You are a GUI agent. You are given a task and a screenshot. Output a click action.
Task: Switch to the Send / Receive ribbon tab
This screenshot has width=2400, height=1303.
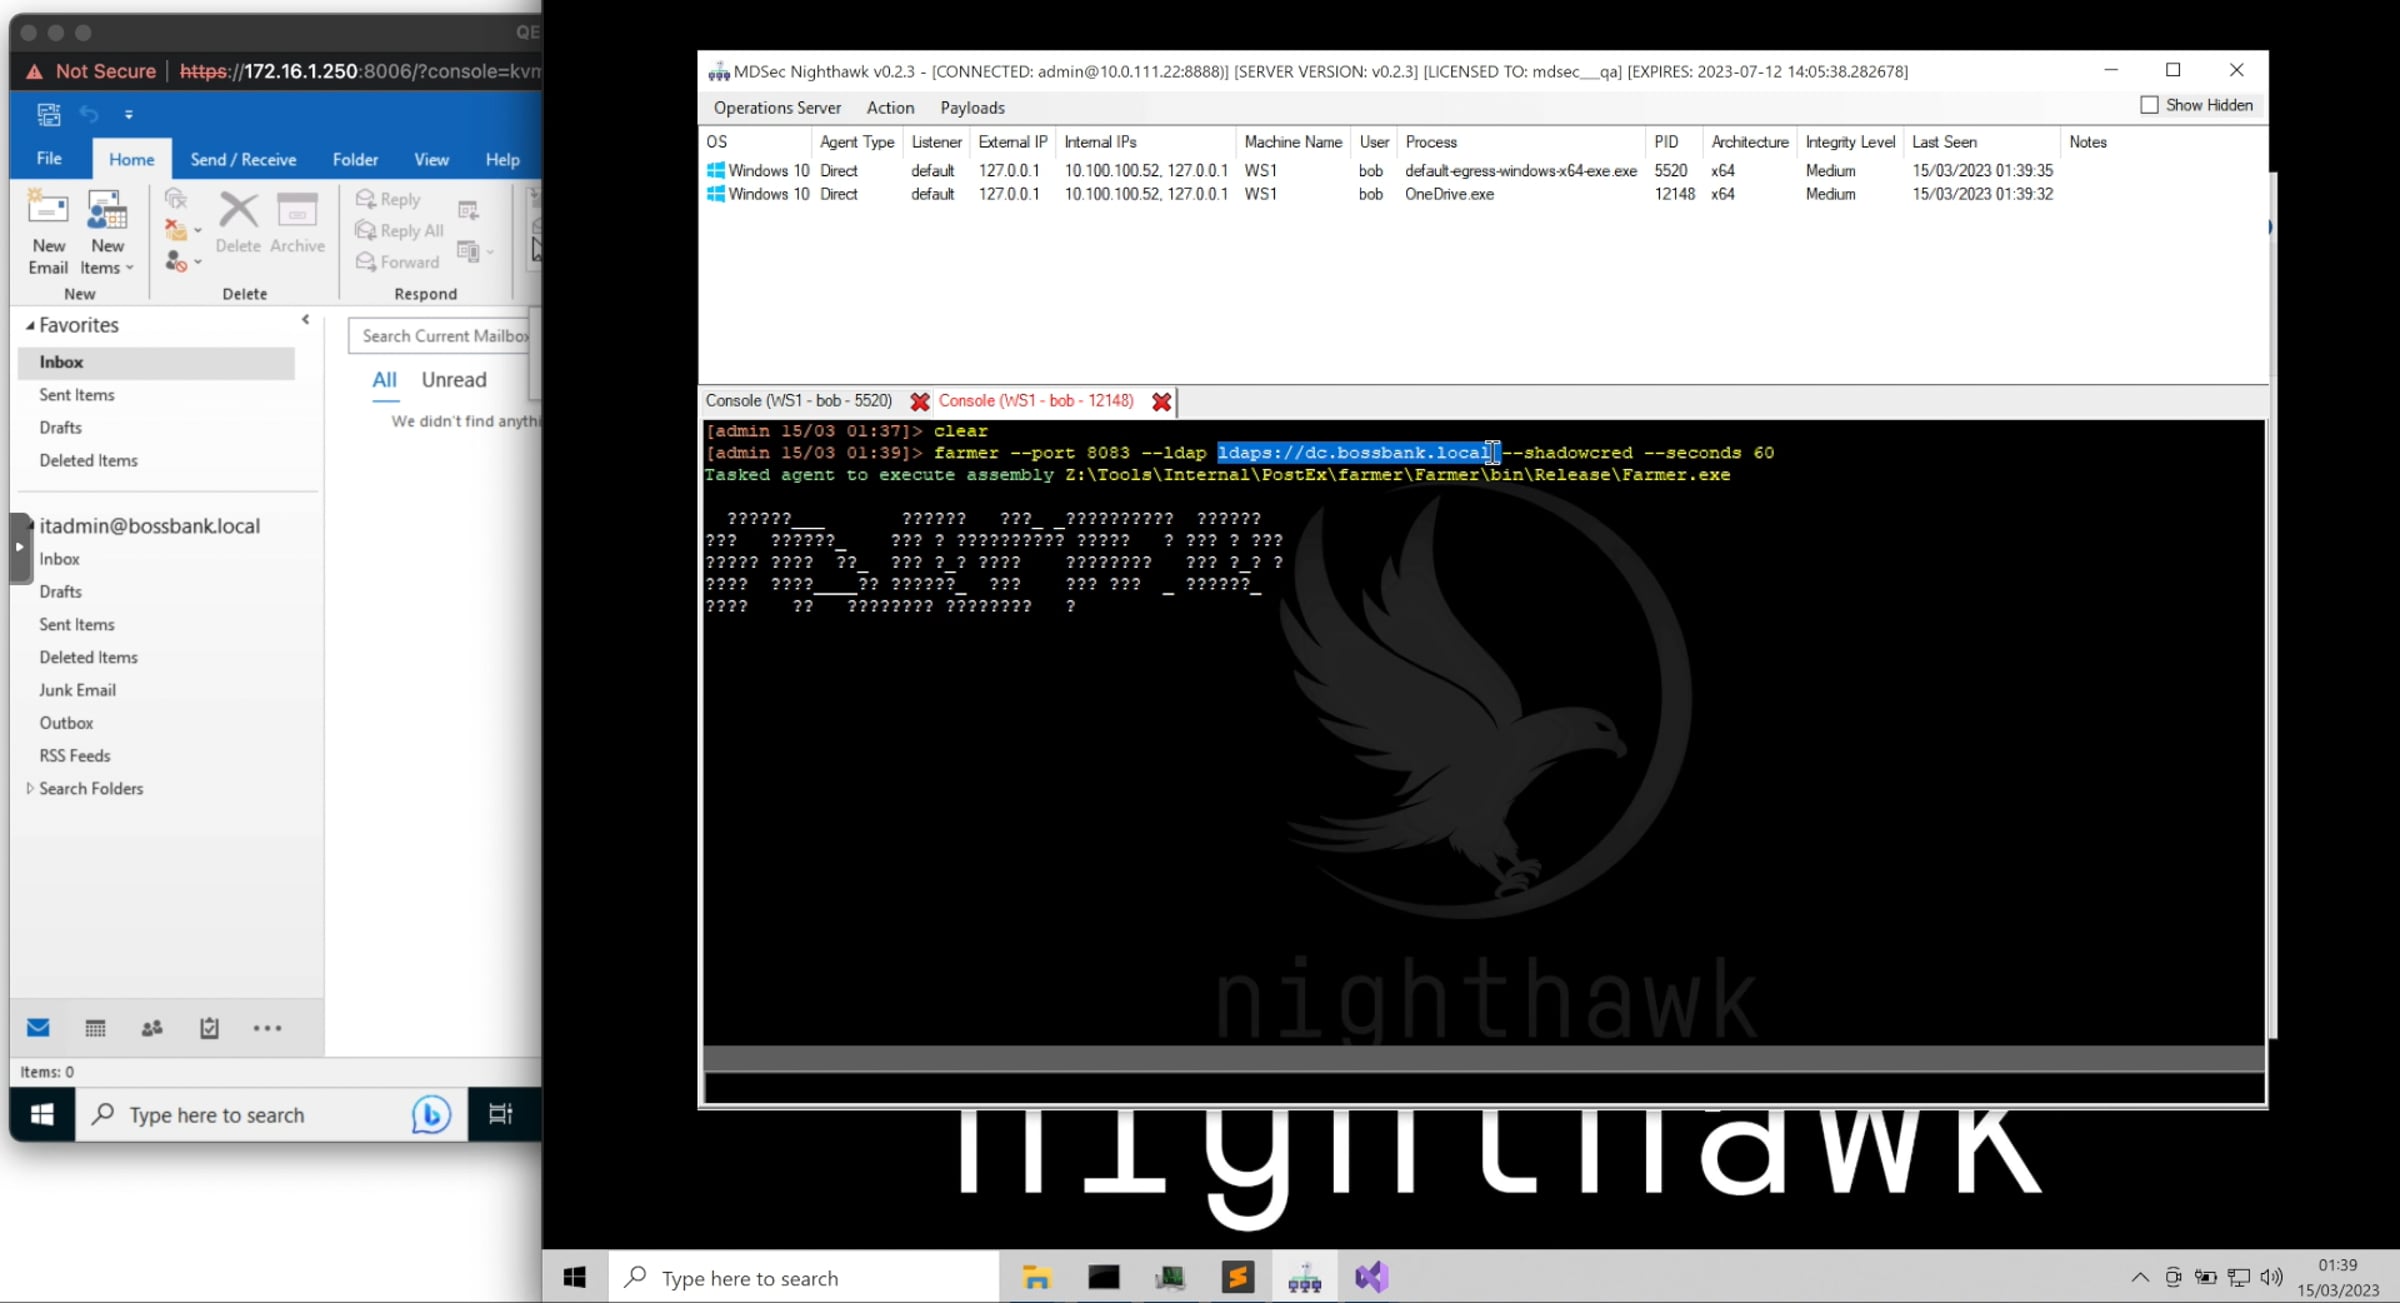(243, 159)
